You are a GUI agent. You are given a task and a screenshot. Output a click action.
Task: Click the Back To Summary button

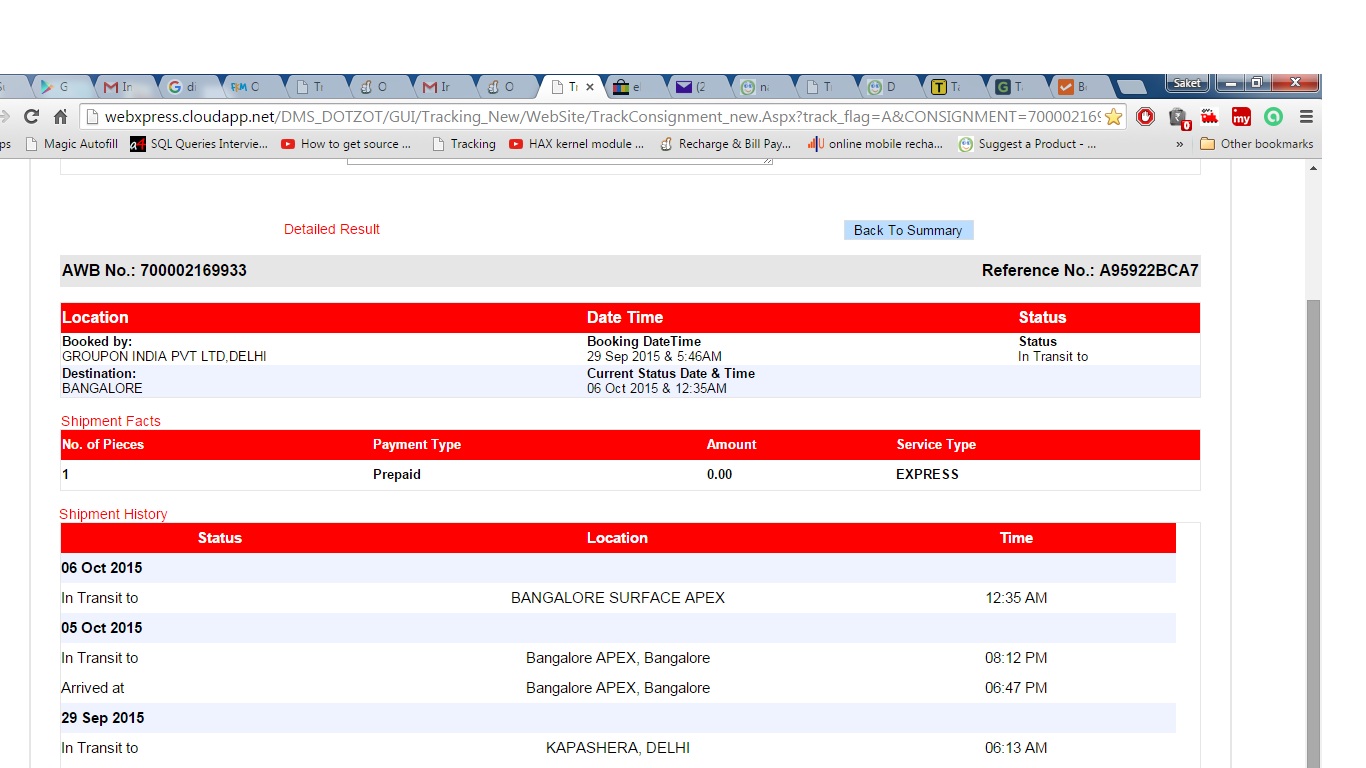tap(908, 230)
